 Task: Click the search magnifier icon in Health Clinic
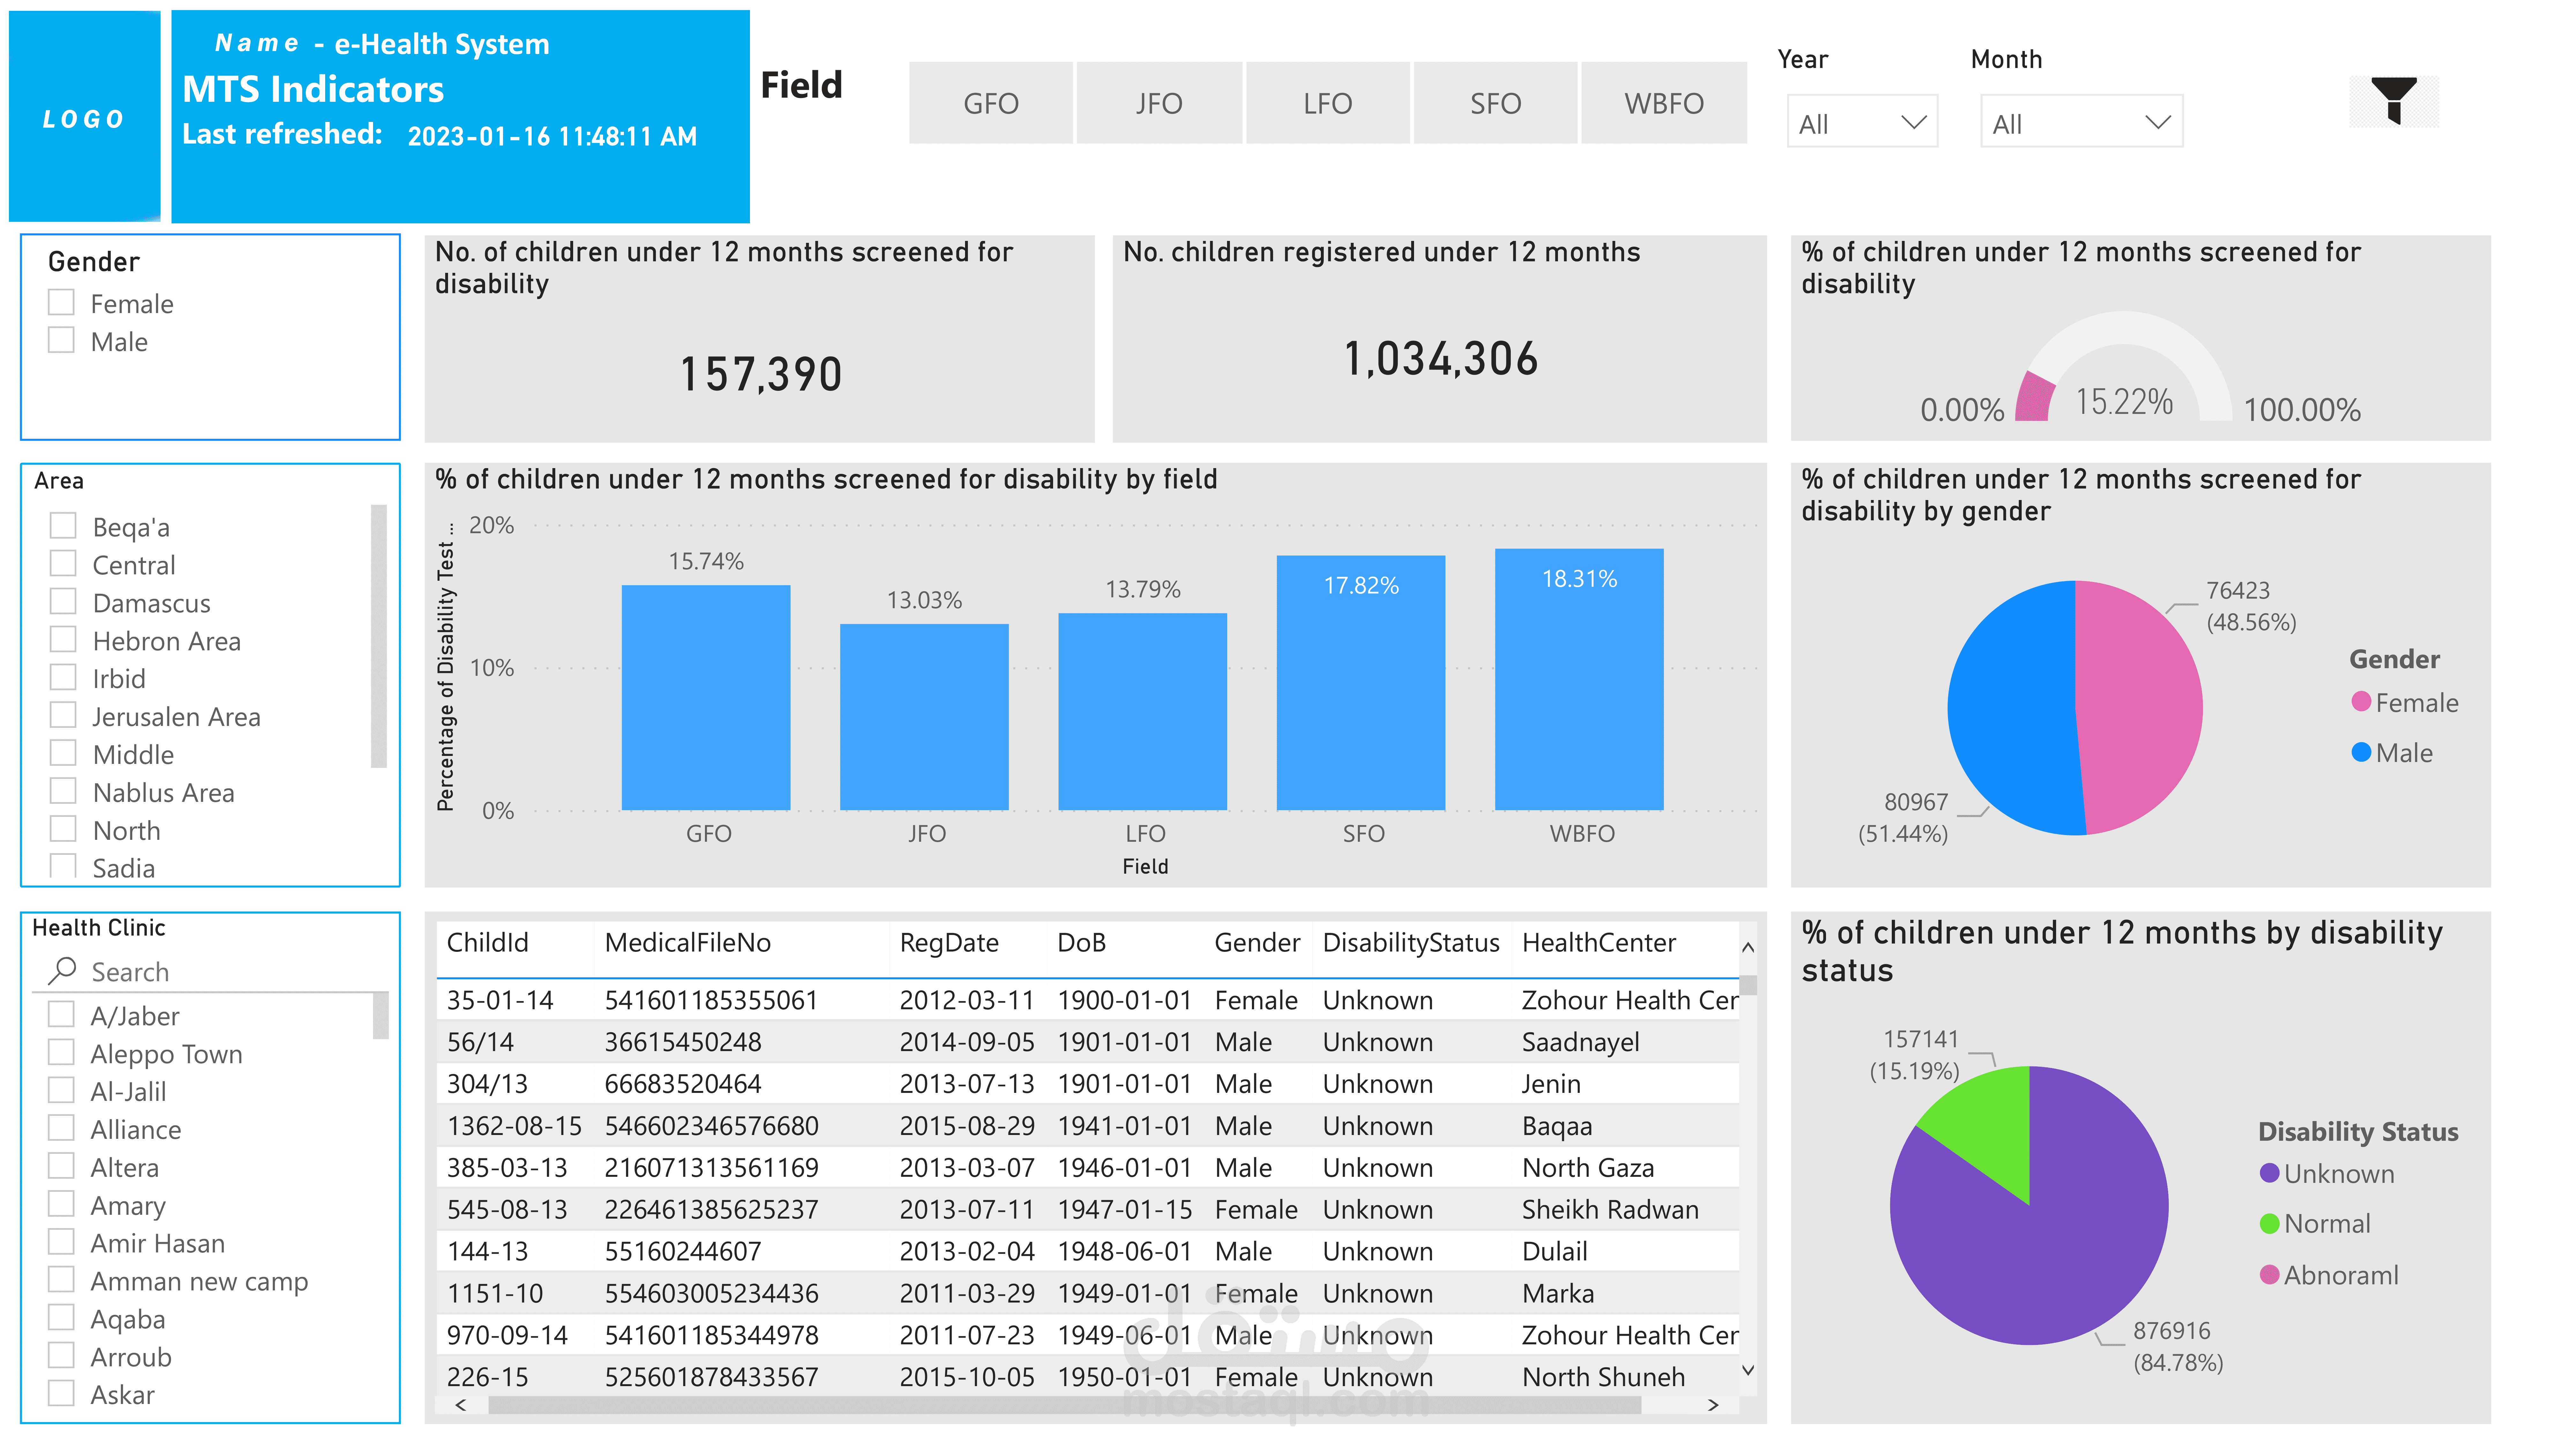[x=63, y=970]
